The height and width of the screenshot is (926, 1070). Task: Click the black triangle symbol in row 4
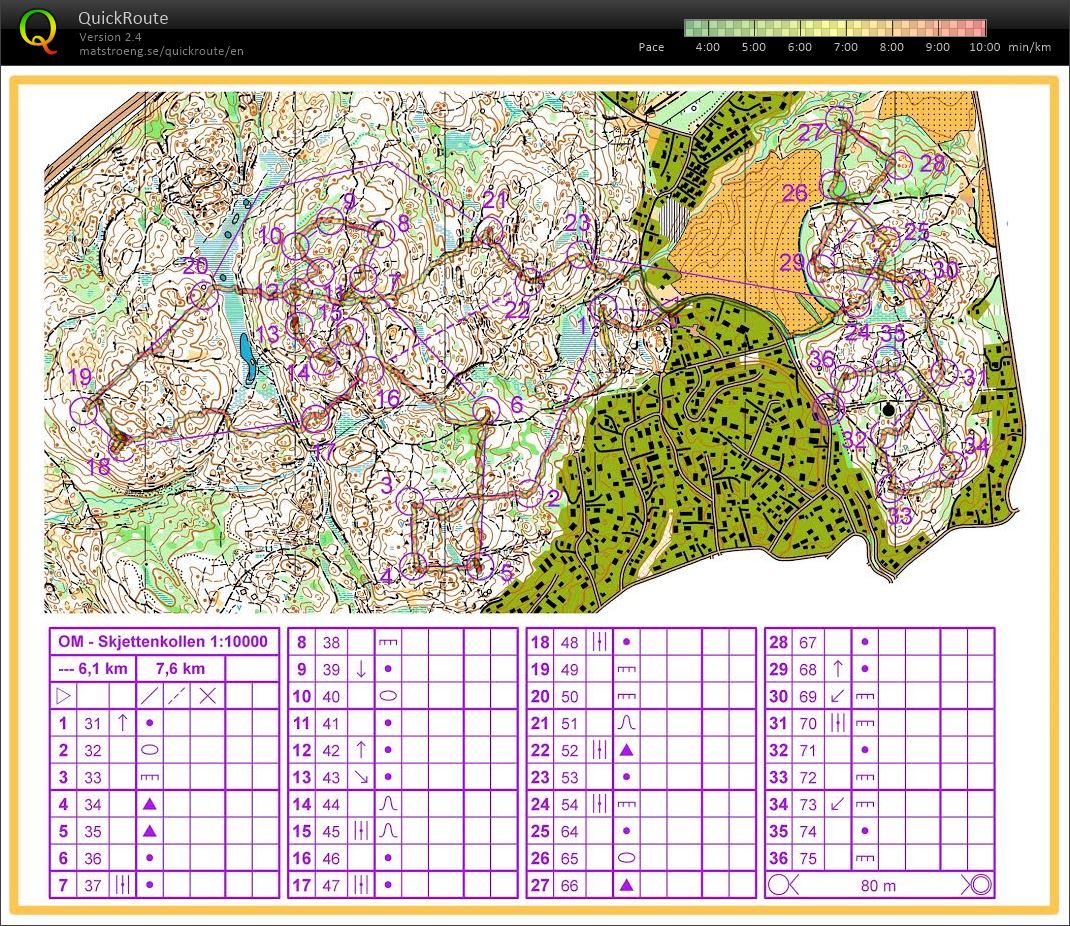pyautogui.click(x=149, y=804)
